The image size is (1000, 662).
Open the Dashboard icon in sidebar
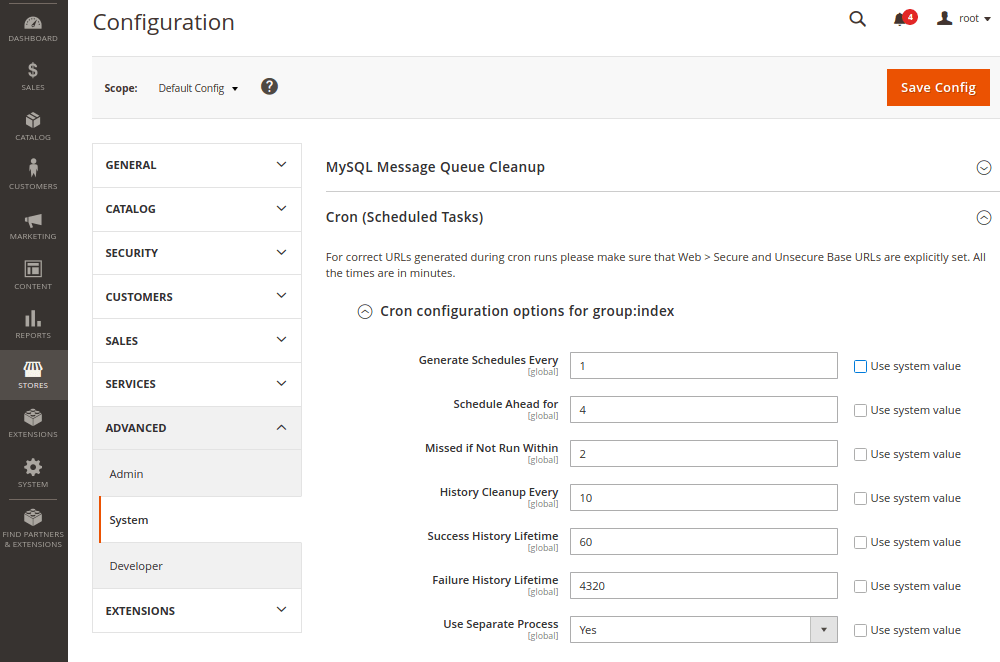pyautogui.click(x=33, y=28)
